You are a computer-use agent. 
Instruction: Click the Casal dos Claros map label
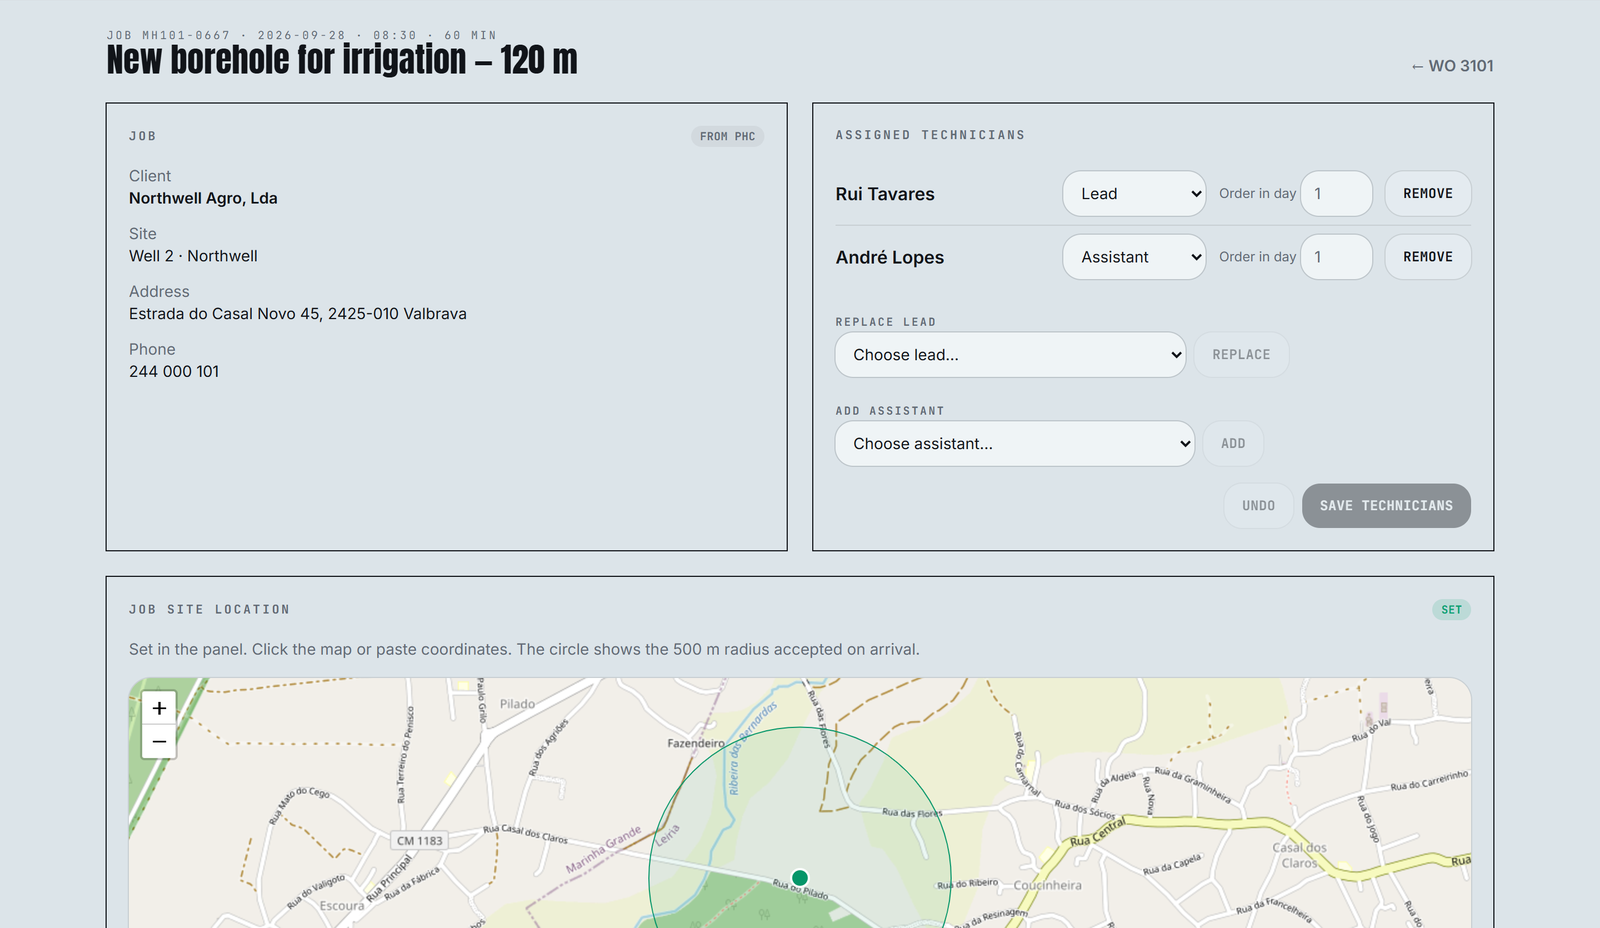click(1299, 855)
